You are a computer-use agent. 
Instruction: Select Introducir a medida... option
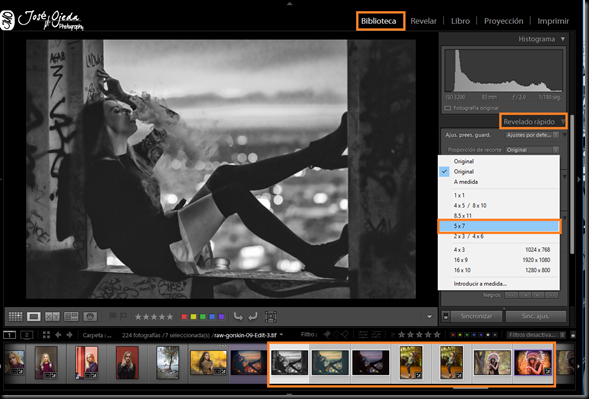(499, 284)
